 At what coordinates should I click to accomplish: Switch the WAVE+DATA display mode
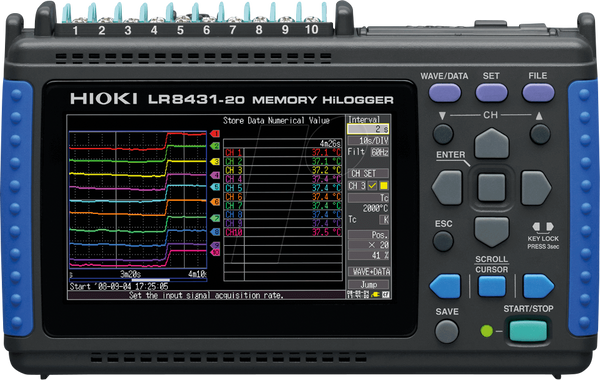coord(370,272)
